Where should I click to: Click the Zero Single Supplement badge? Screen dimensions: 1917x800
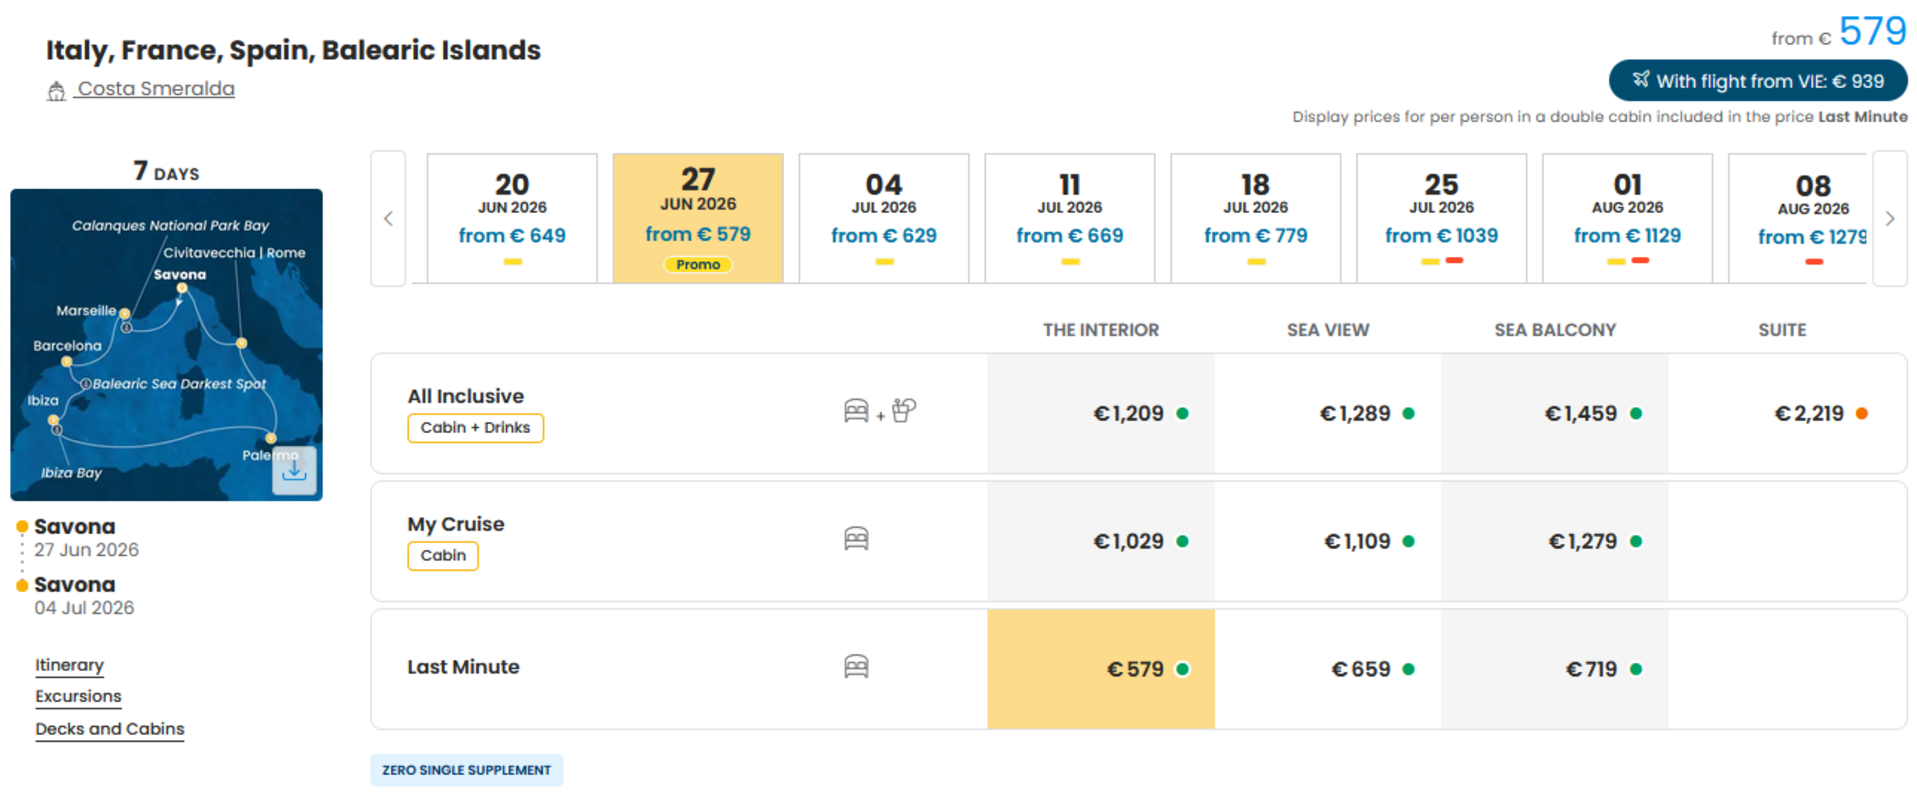[466, 770]
